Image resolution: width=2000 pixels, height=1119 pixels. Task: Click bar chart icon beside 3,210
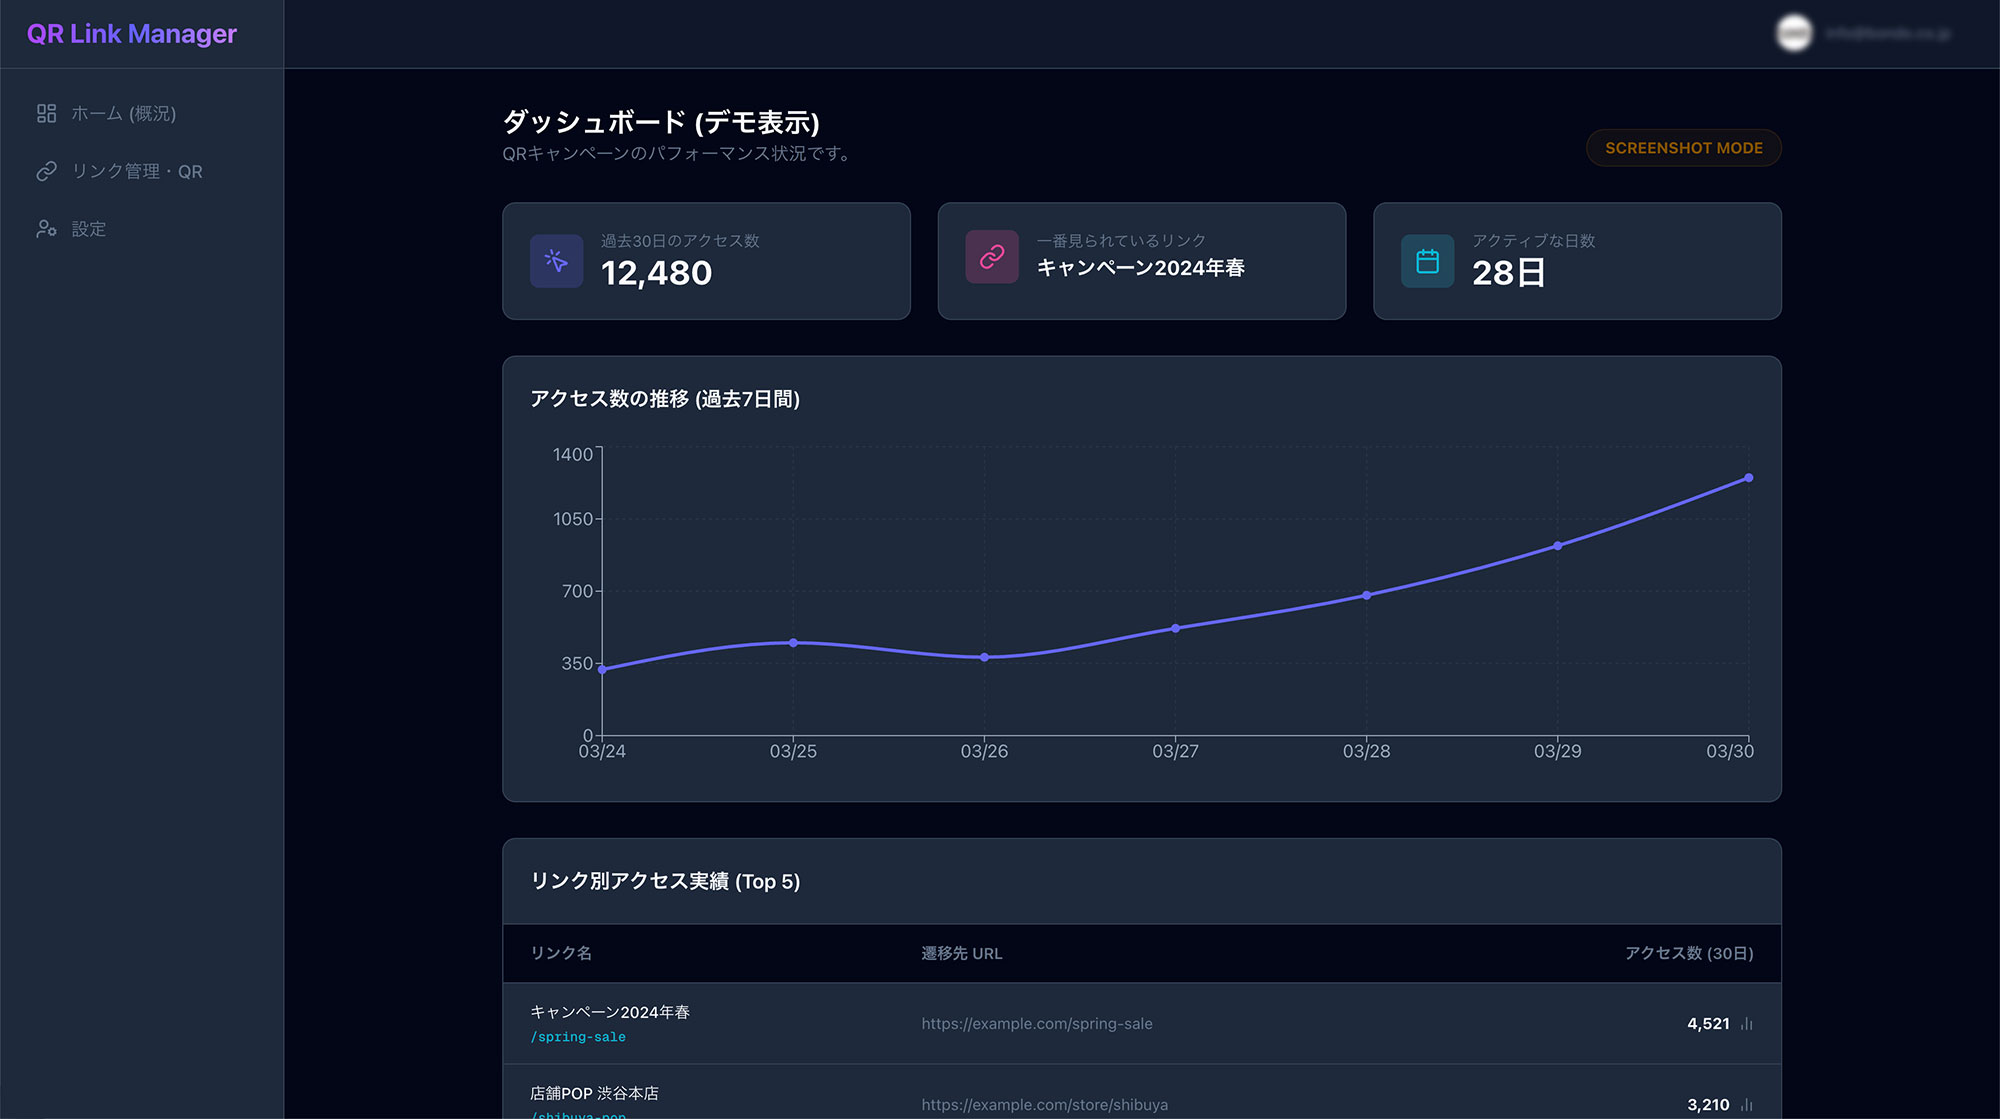point(1746,1105)
